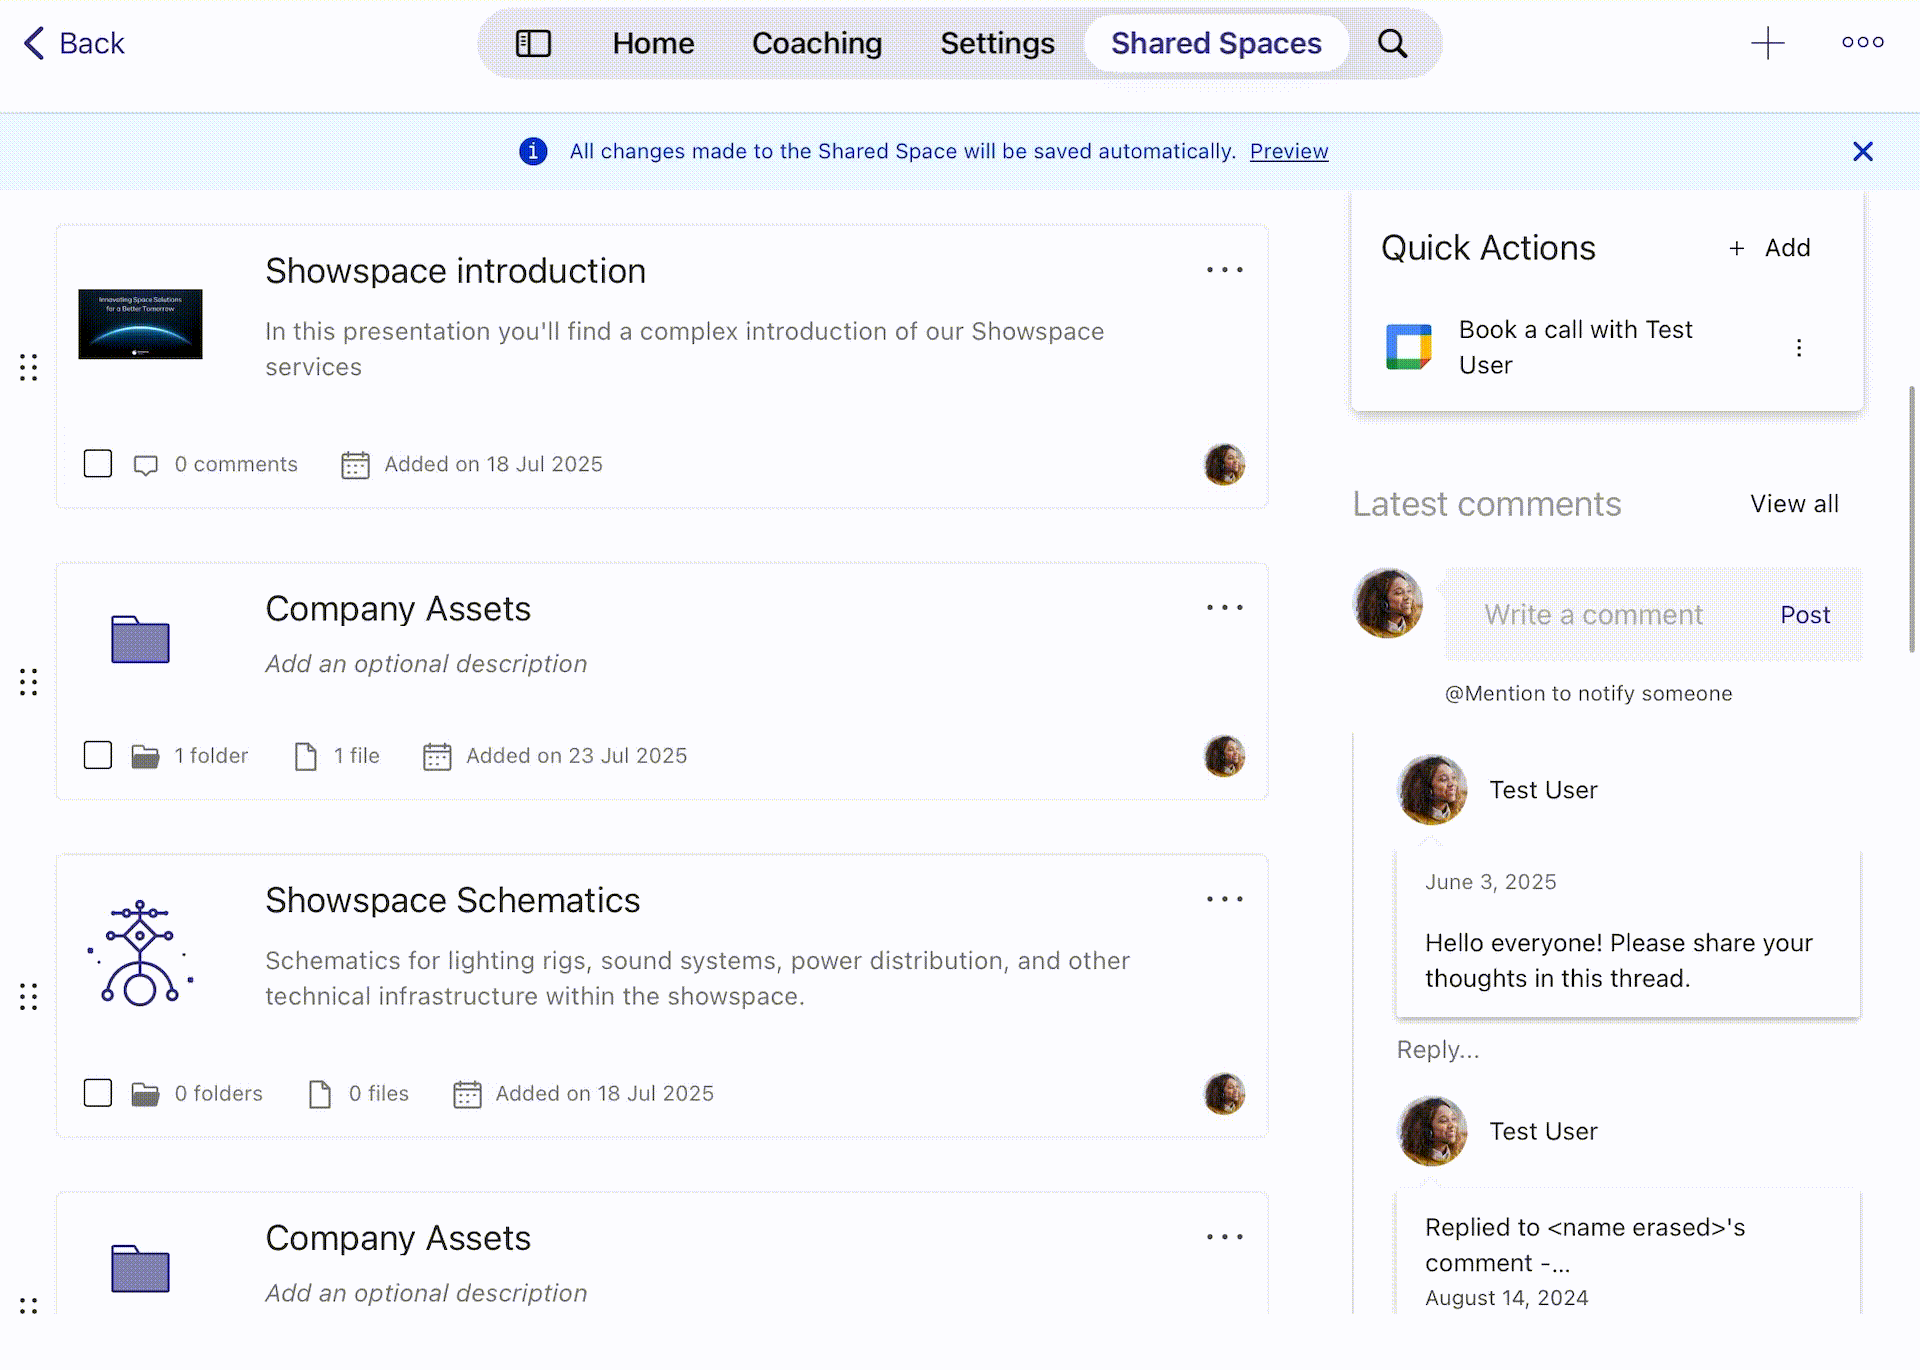Open Showspace introduction three-dot menu
1920x1370 pixels.
[1224, 270]
